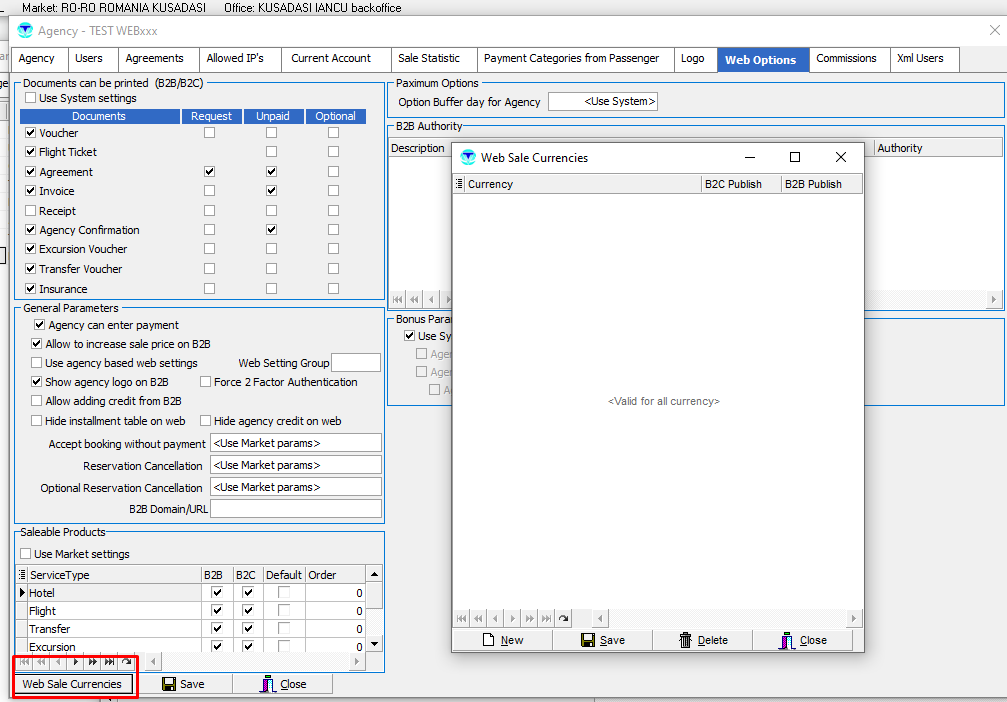Open the Allowed IP's tab
1007x702 pixels.
235,59
